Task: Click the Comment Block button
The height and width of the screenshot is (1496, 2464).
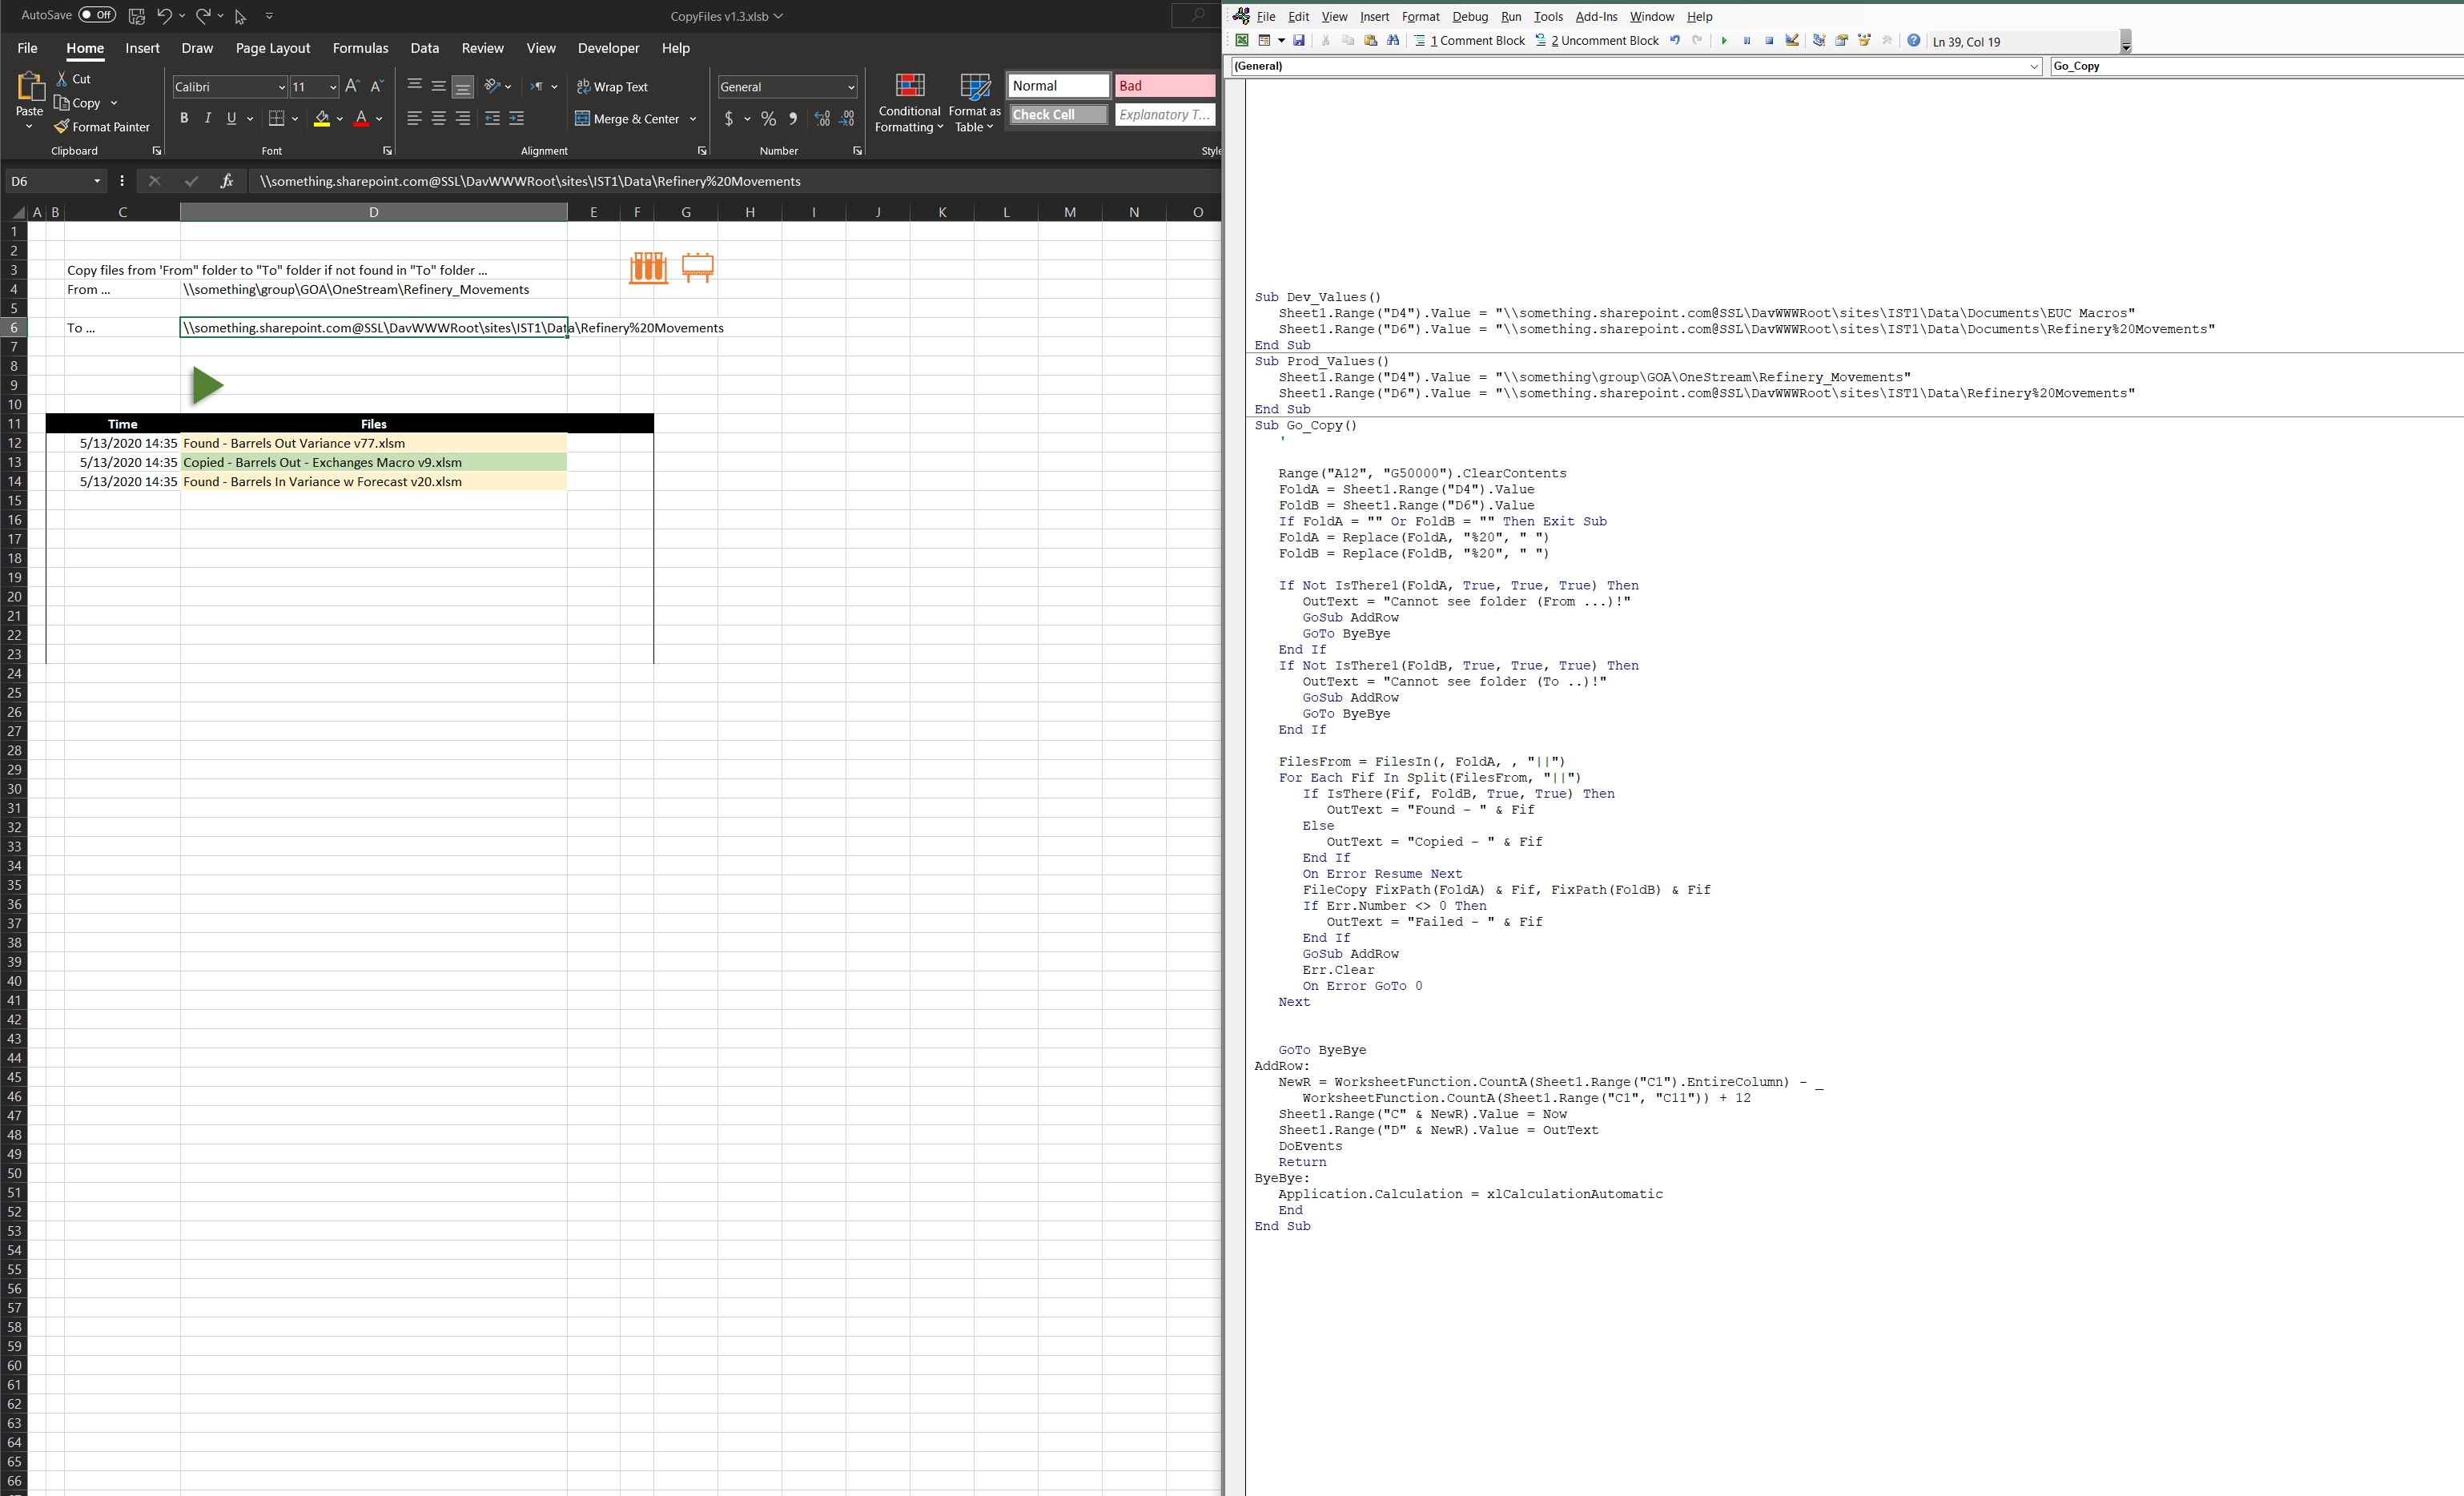Action: click(x=1469, y=41)
